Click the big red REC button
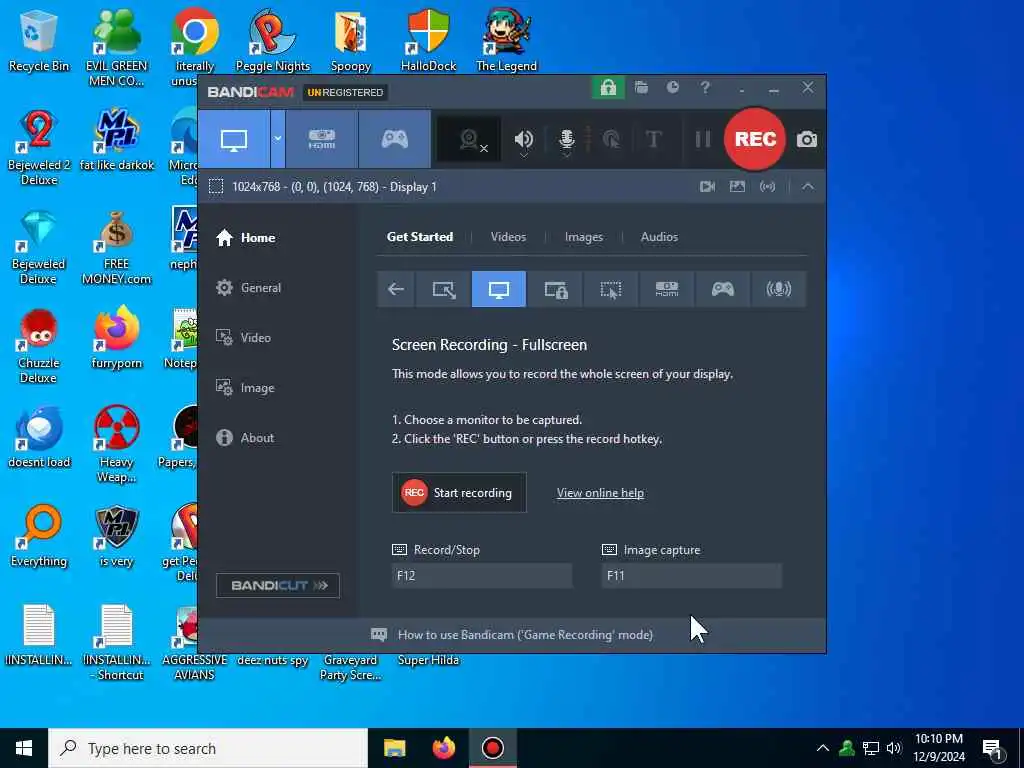1024x768 pixels. [x=755, y=139]
